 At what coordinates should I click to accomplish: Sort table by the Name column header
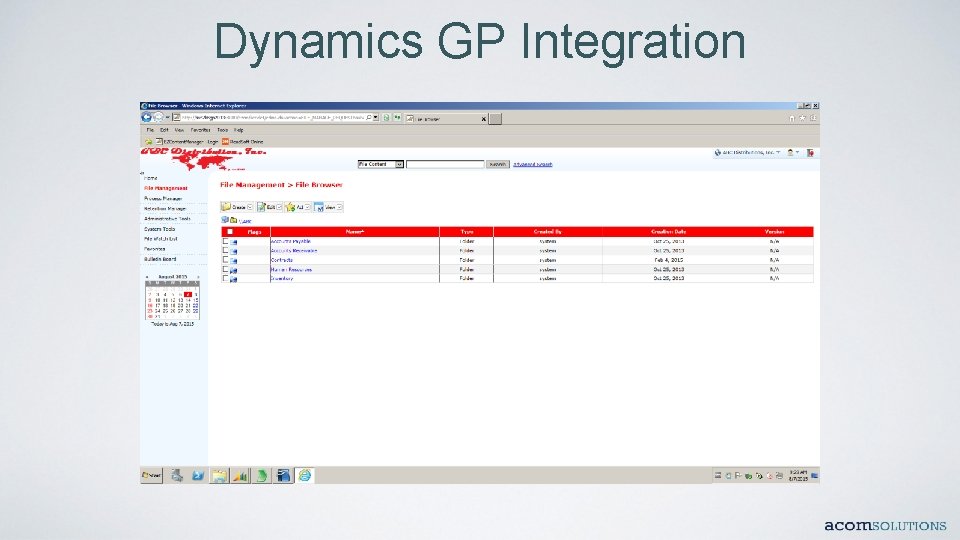(x=354, y=232)
